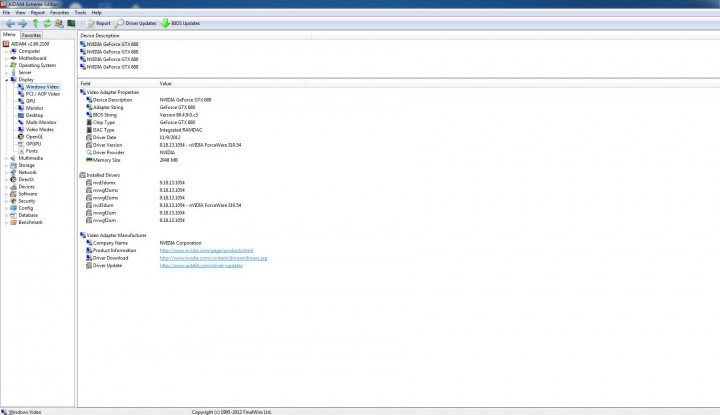720x415 pixels.
Task: Expand the Benchmark tree node arrow
Action: click(x=6, y=223)
